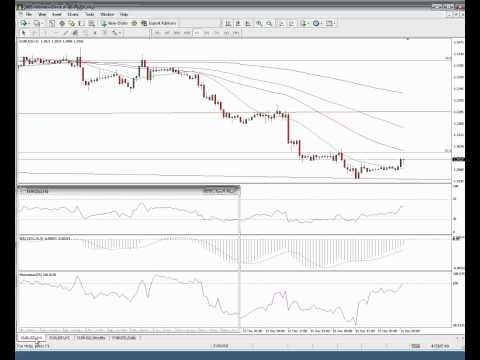
Task: Open the Data Window icon
Action: pos(62,23)
